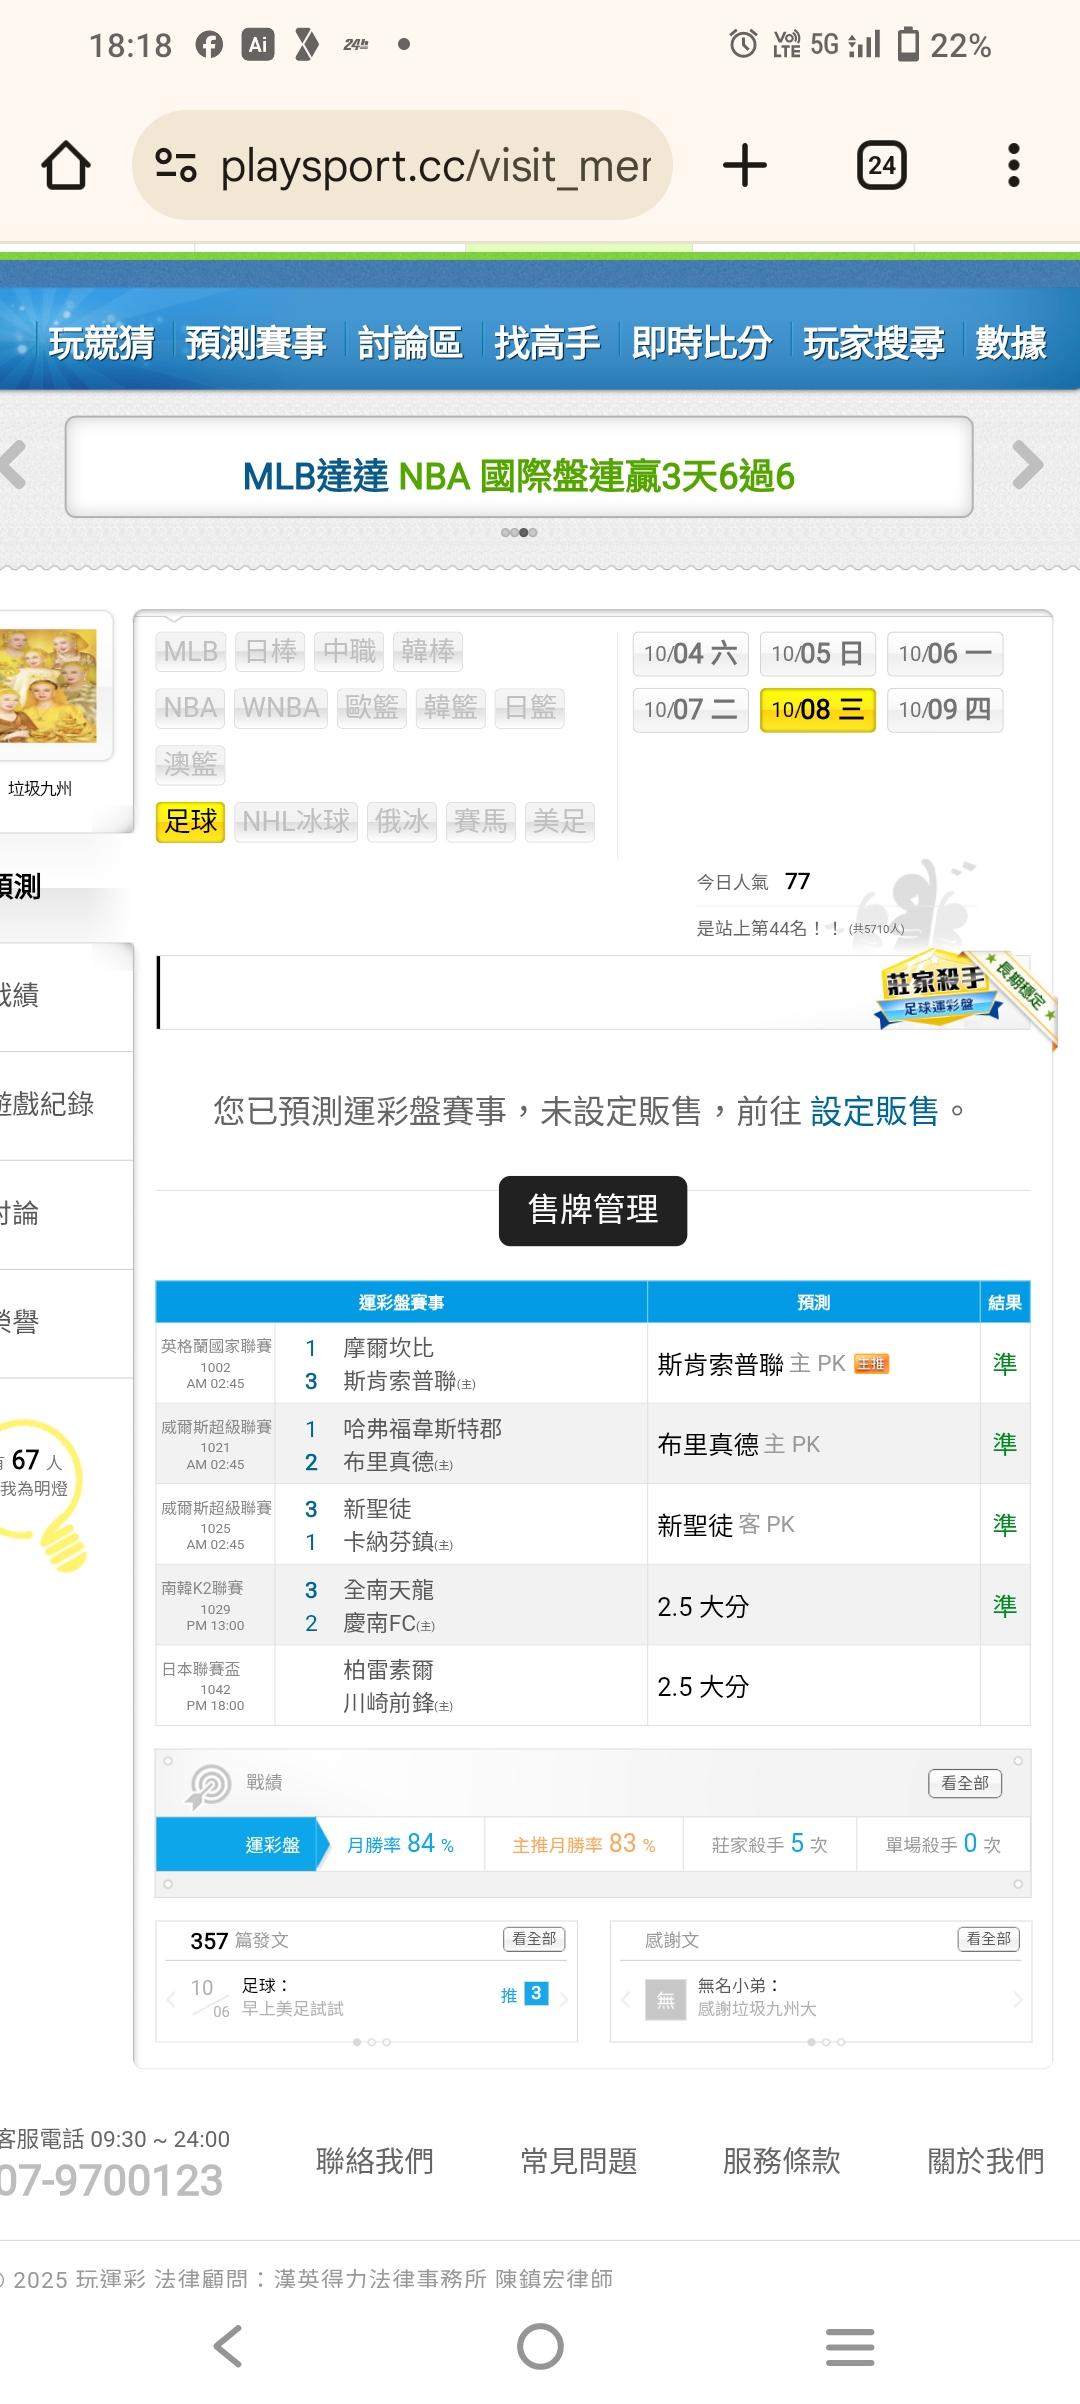1080x2404 pixels.
Task: Advance 發文 posts list with right arrow
Action: point(564,1999)
